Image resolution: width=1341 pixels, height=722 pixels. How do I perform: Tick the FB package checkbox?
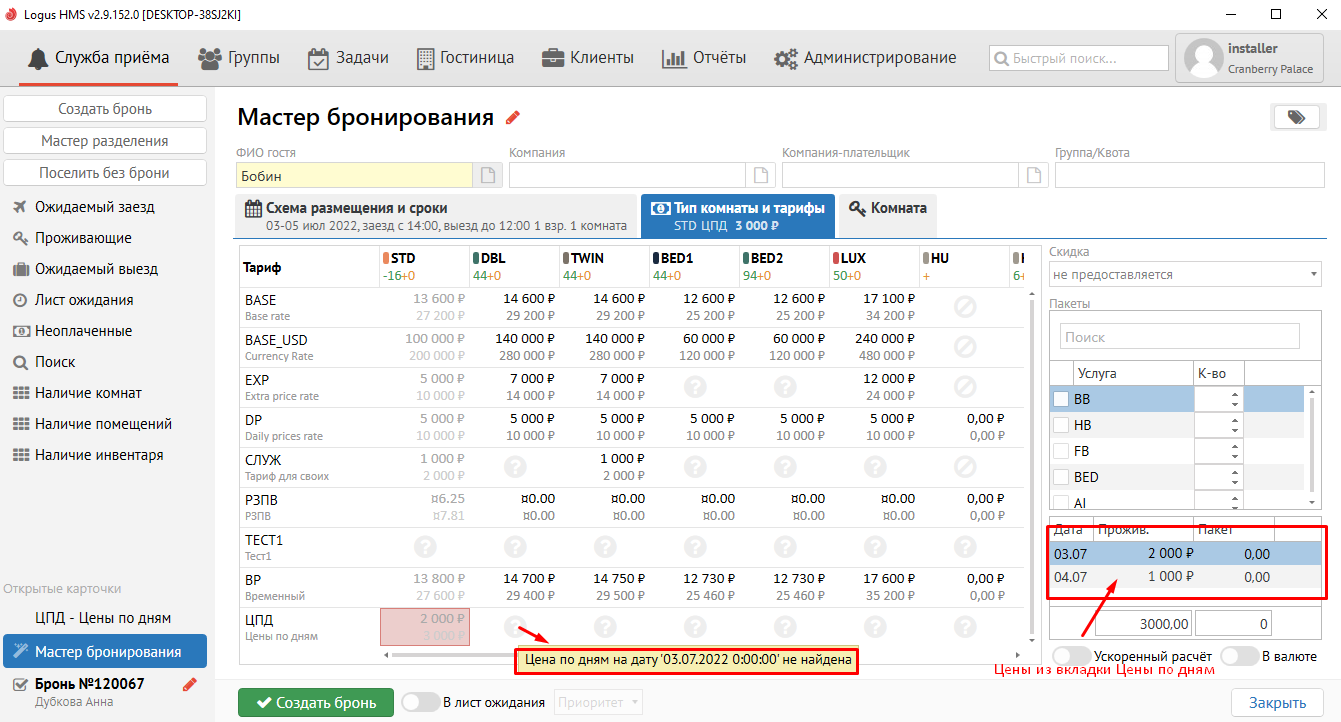[x=1061, y=451]
